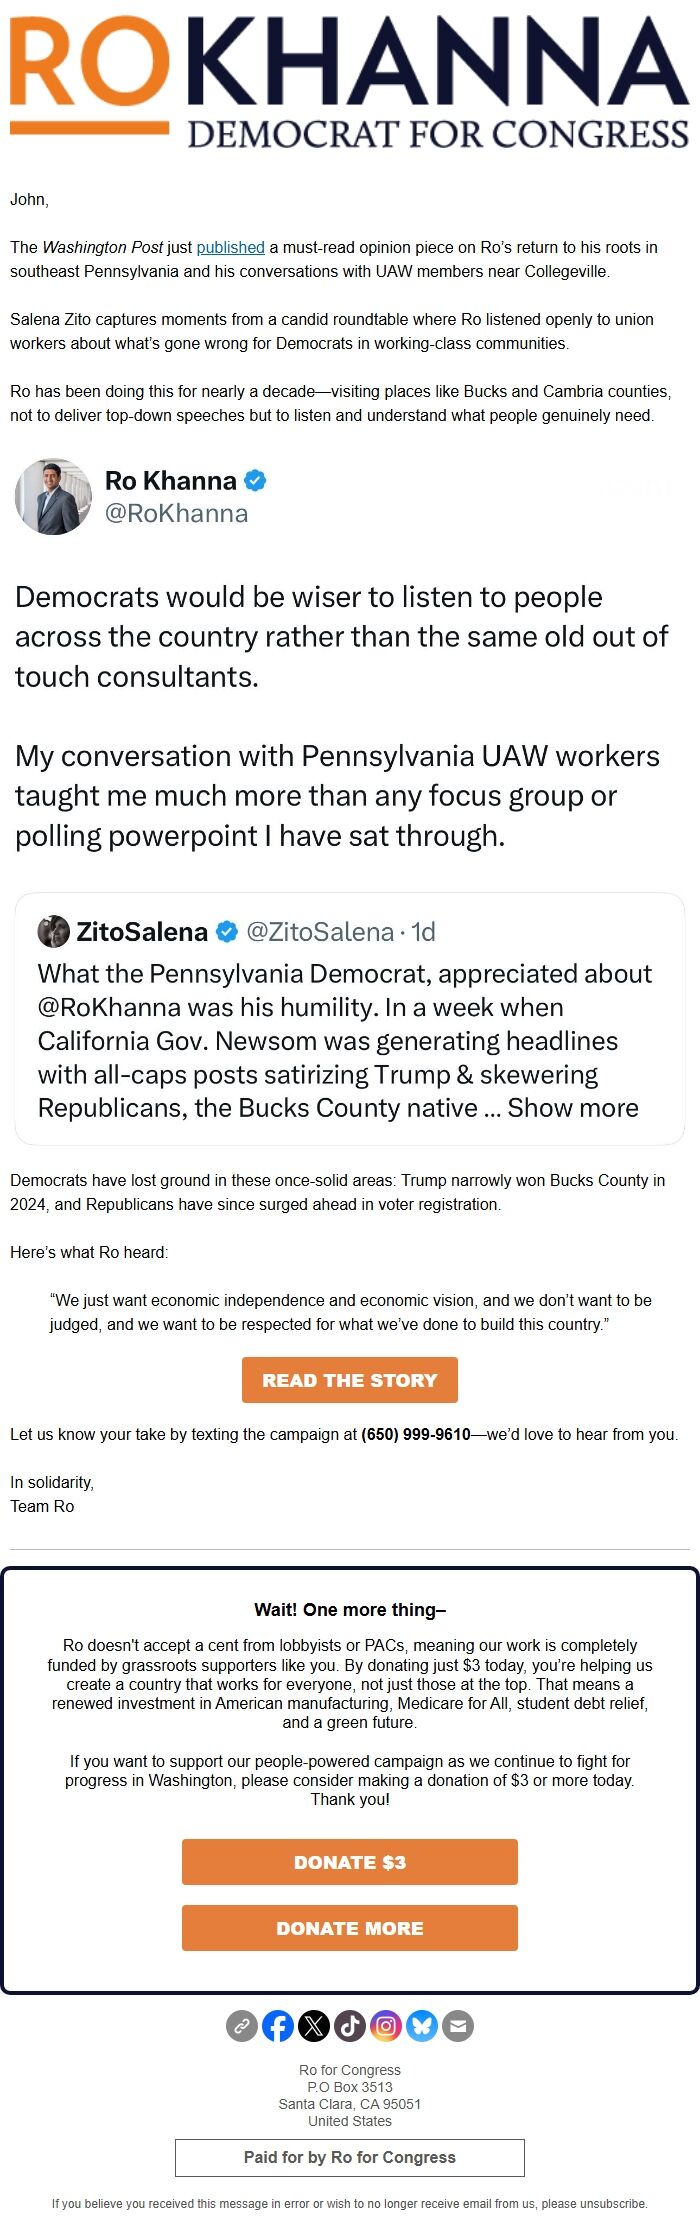Click the @ZitoSalena handle in quoted tweet

(319, 932)
